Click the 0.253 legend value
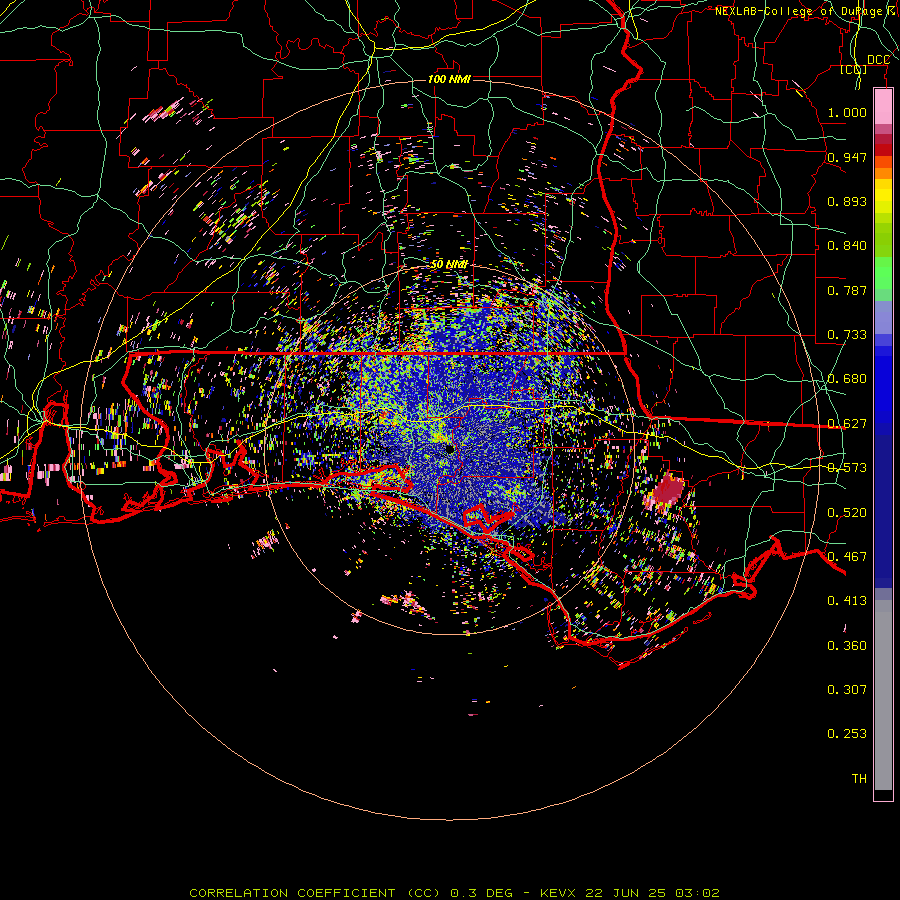The image size is (900, 900). tap(847, 734)
